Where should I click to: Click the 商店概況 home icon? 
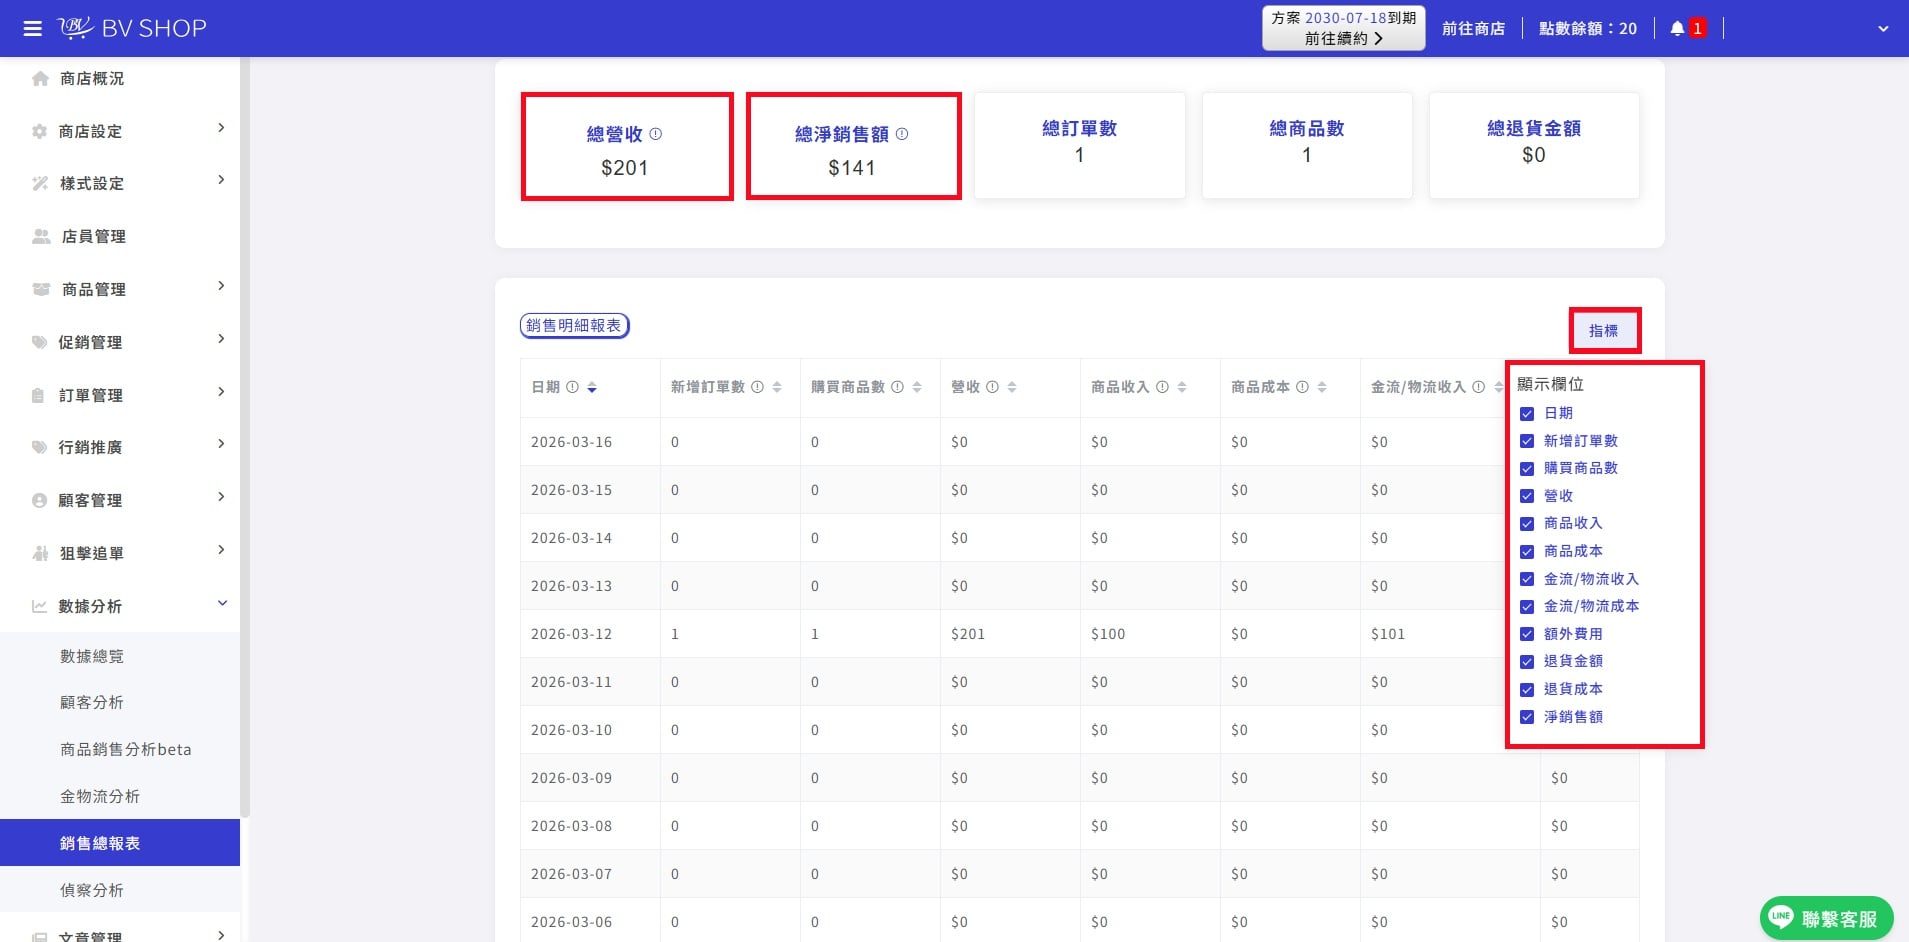(40, 78)
